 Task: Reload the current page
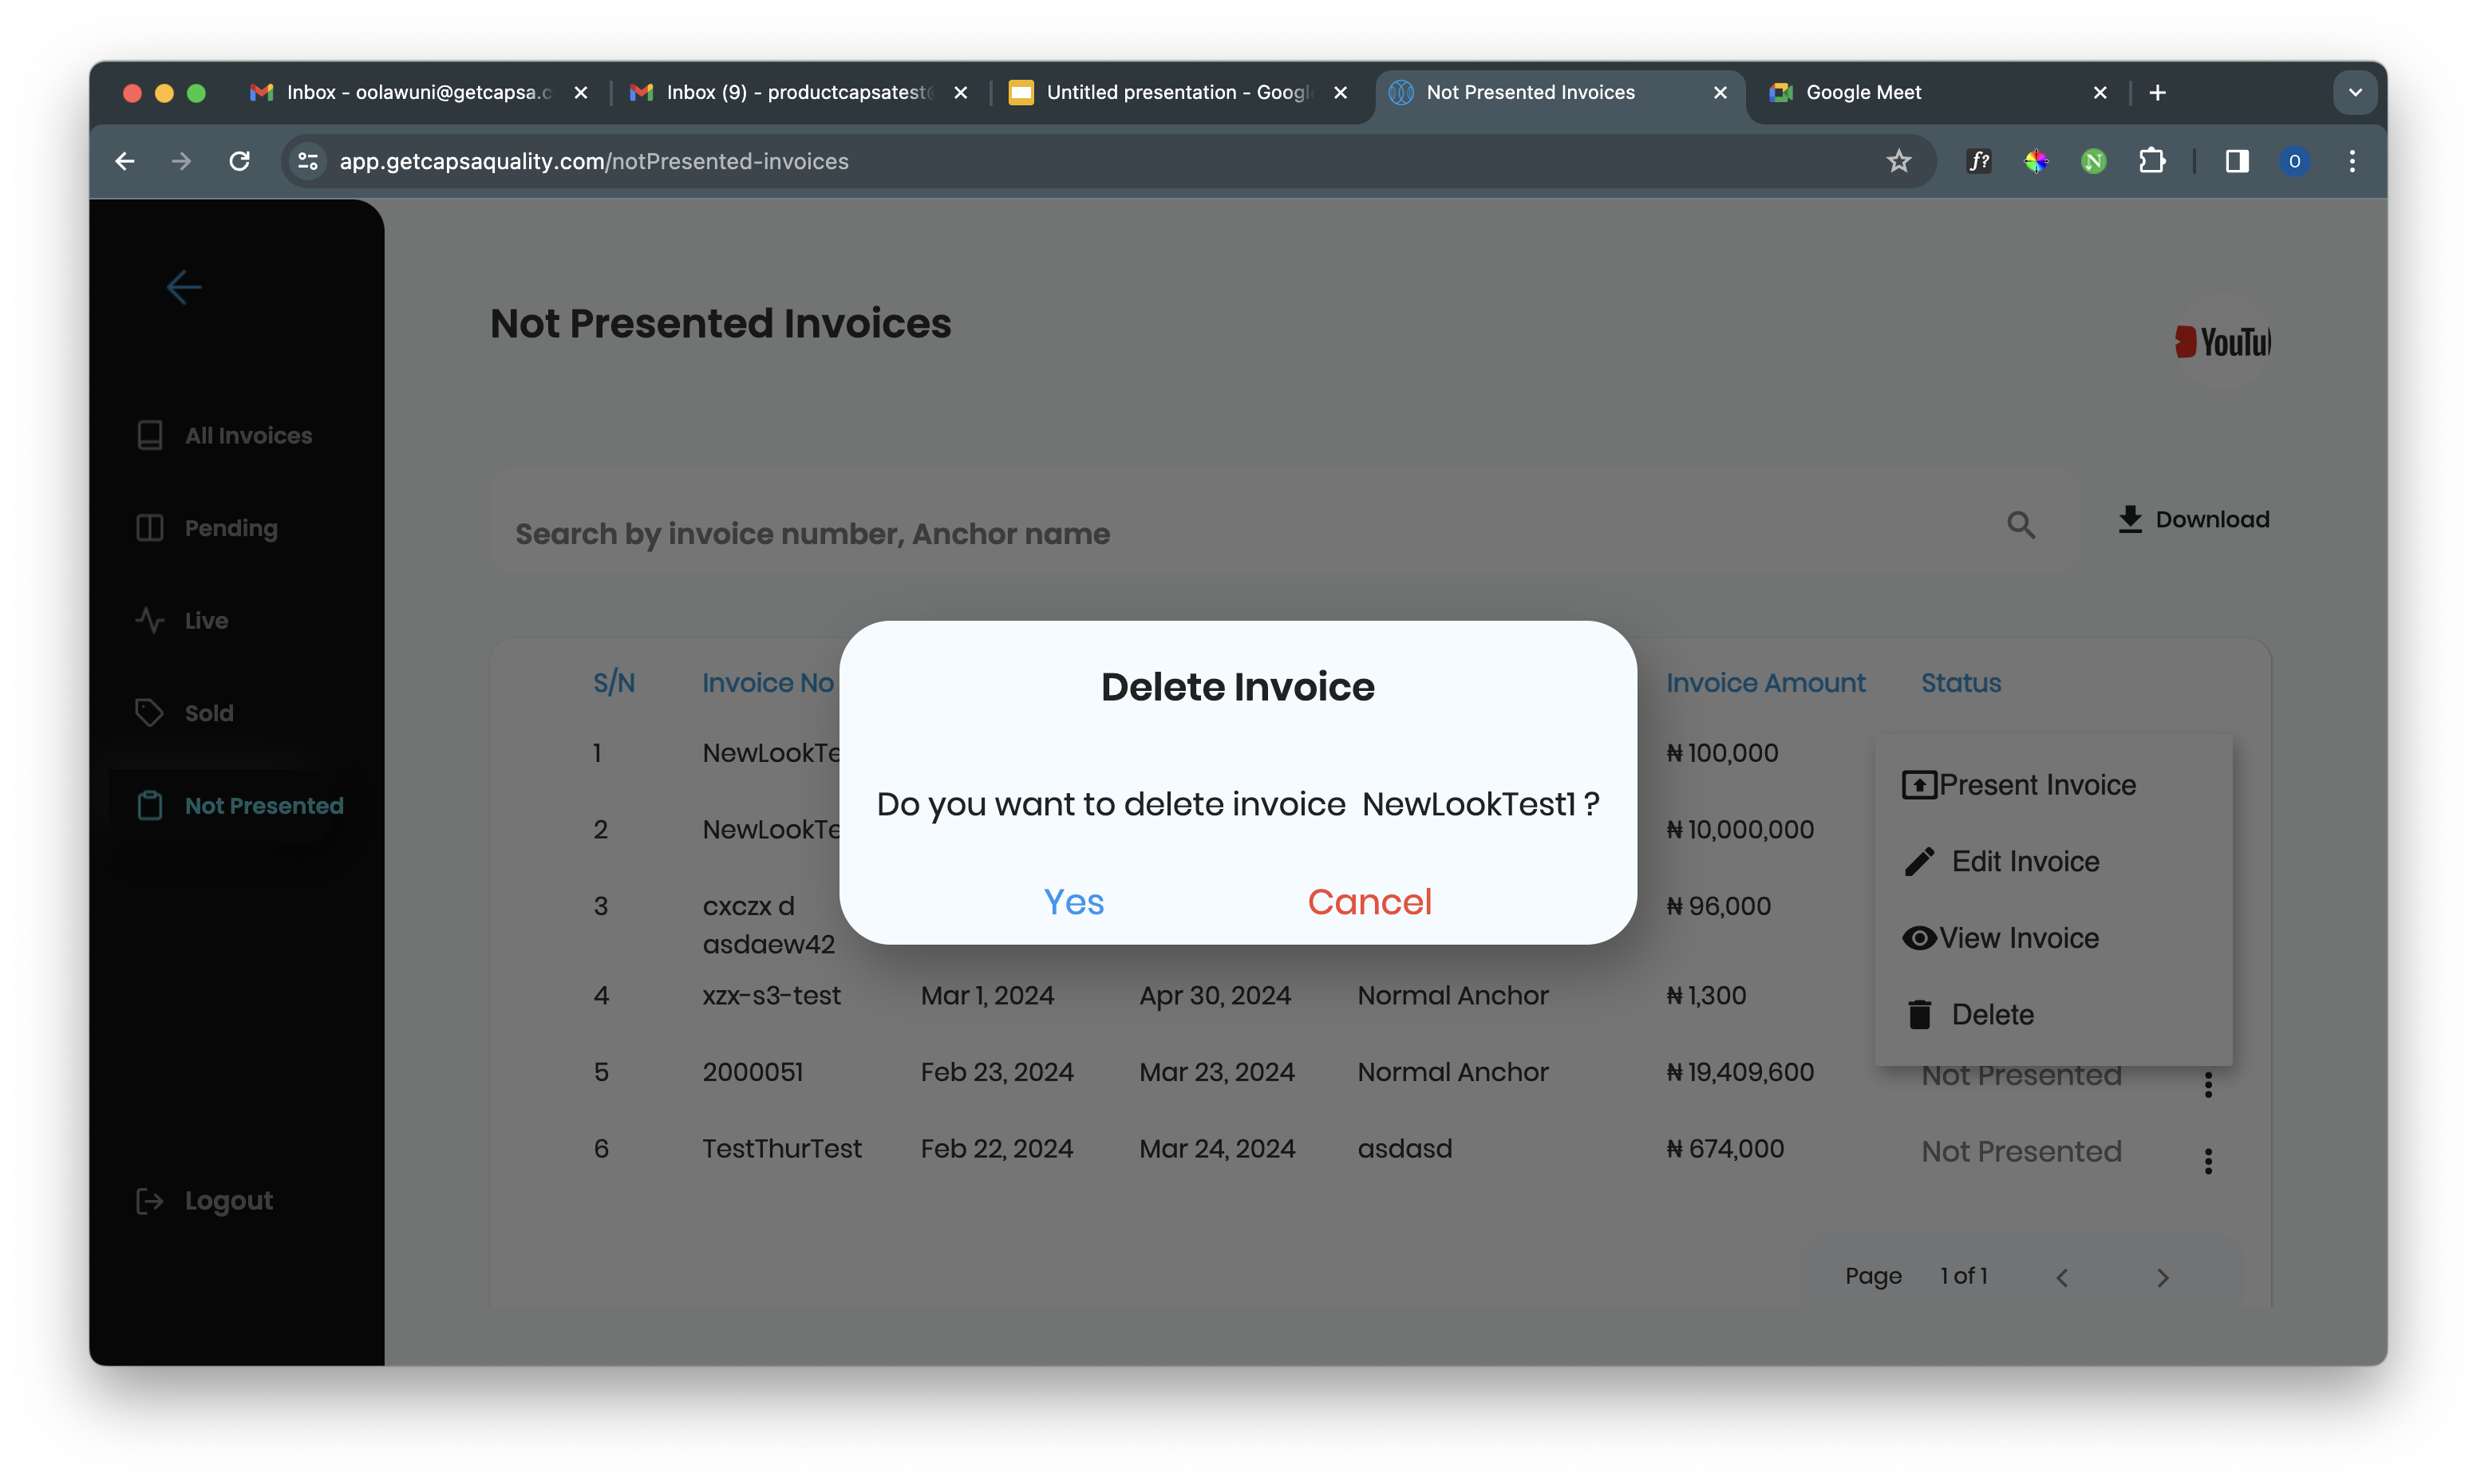pos(239,161)
